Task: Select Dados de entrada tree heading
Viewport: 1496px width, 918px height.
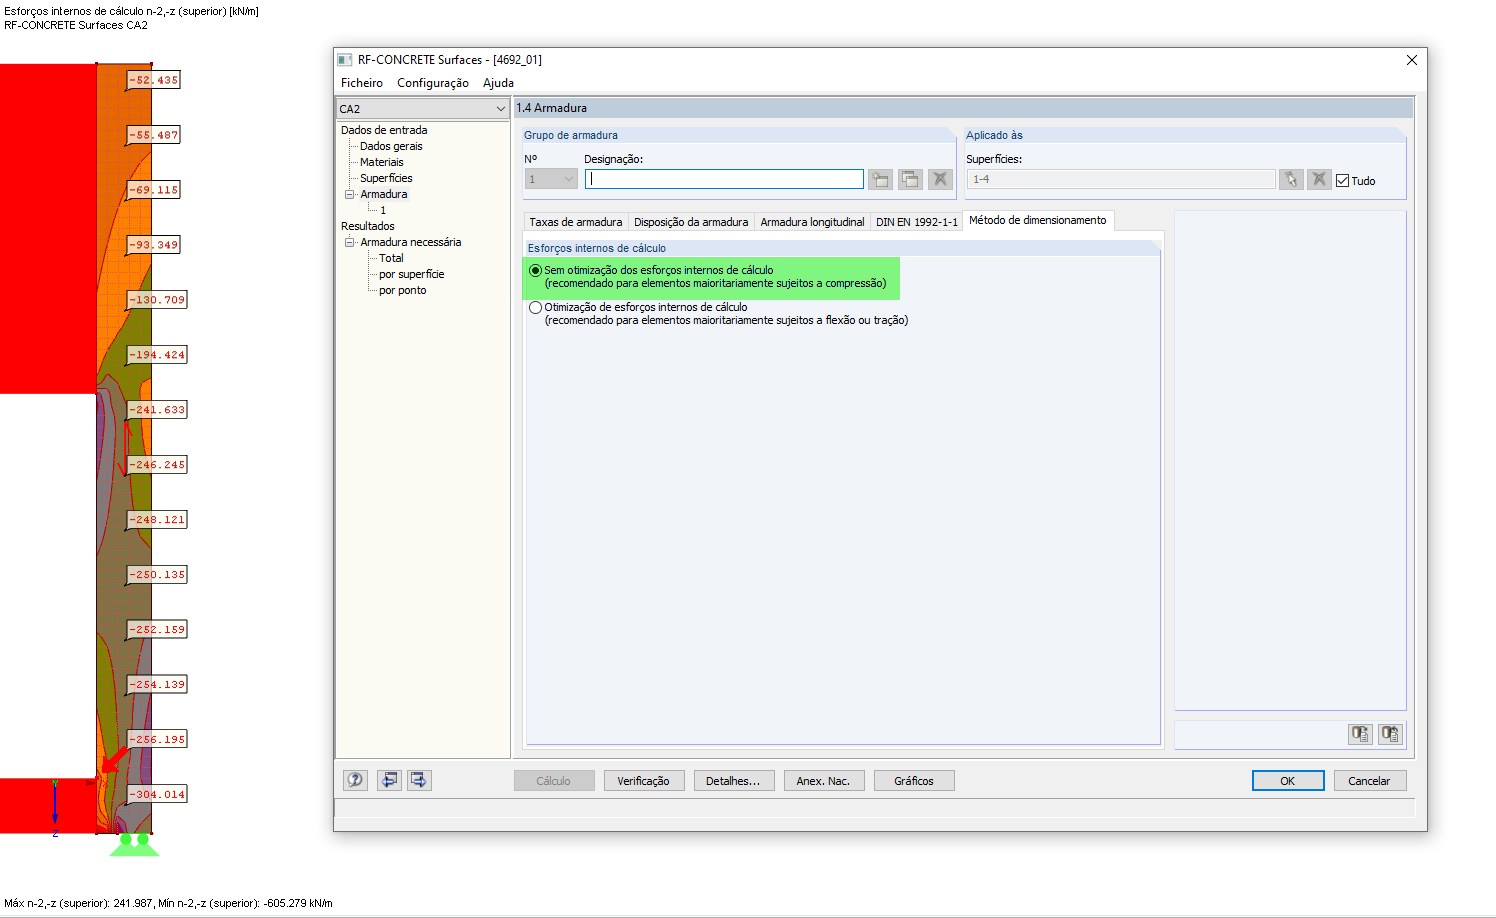Action: click(384, 130)
